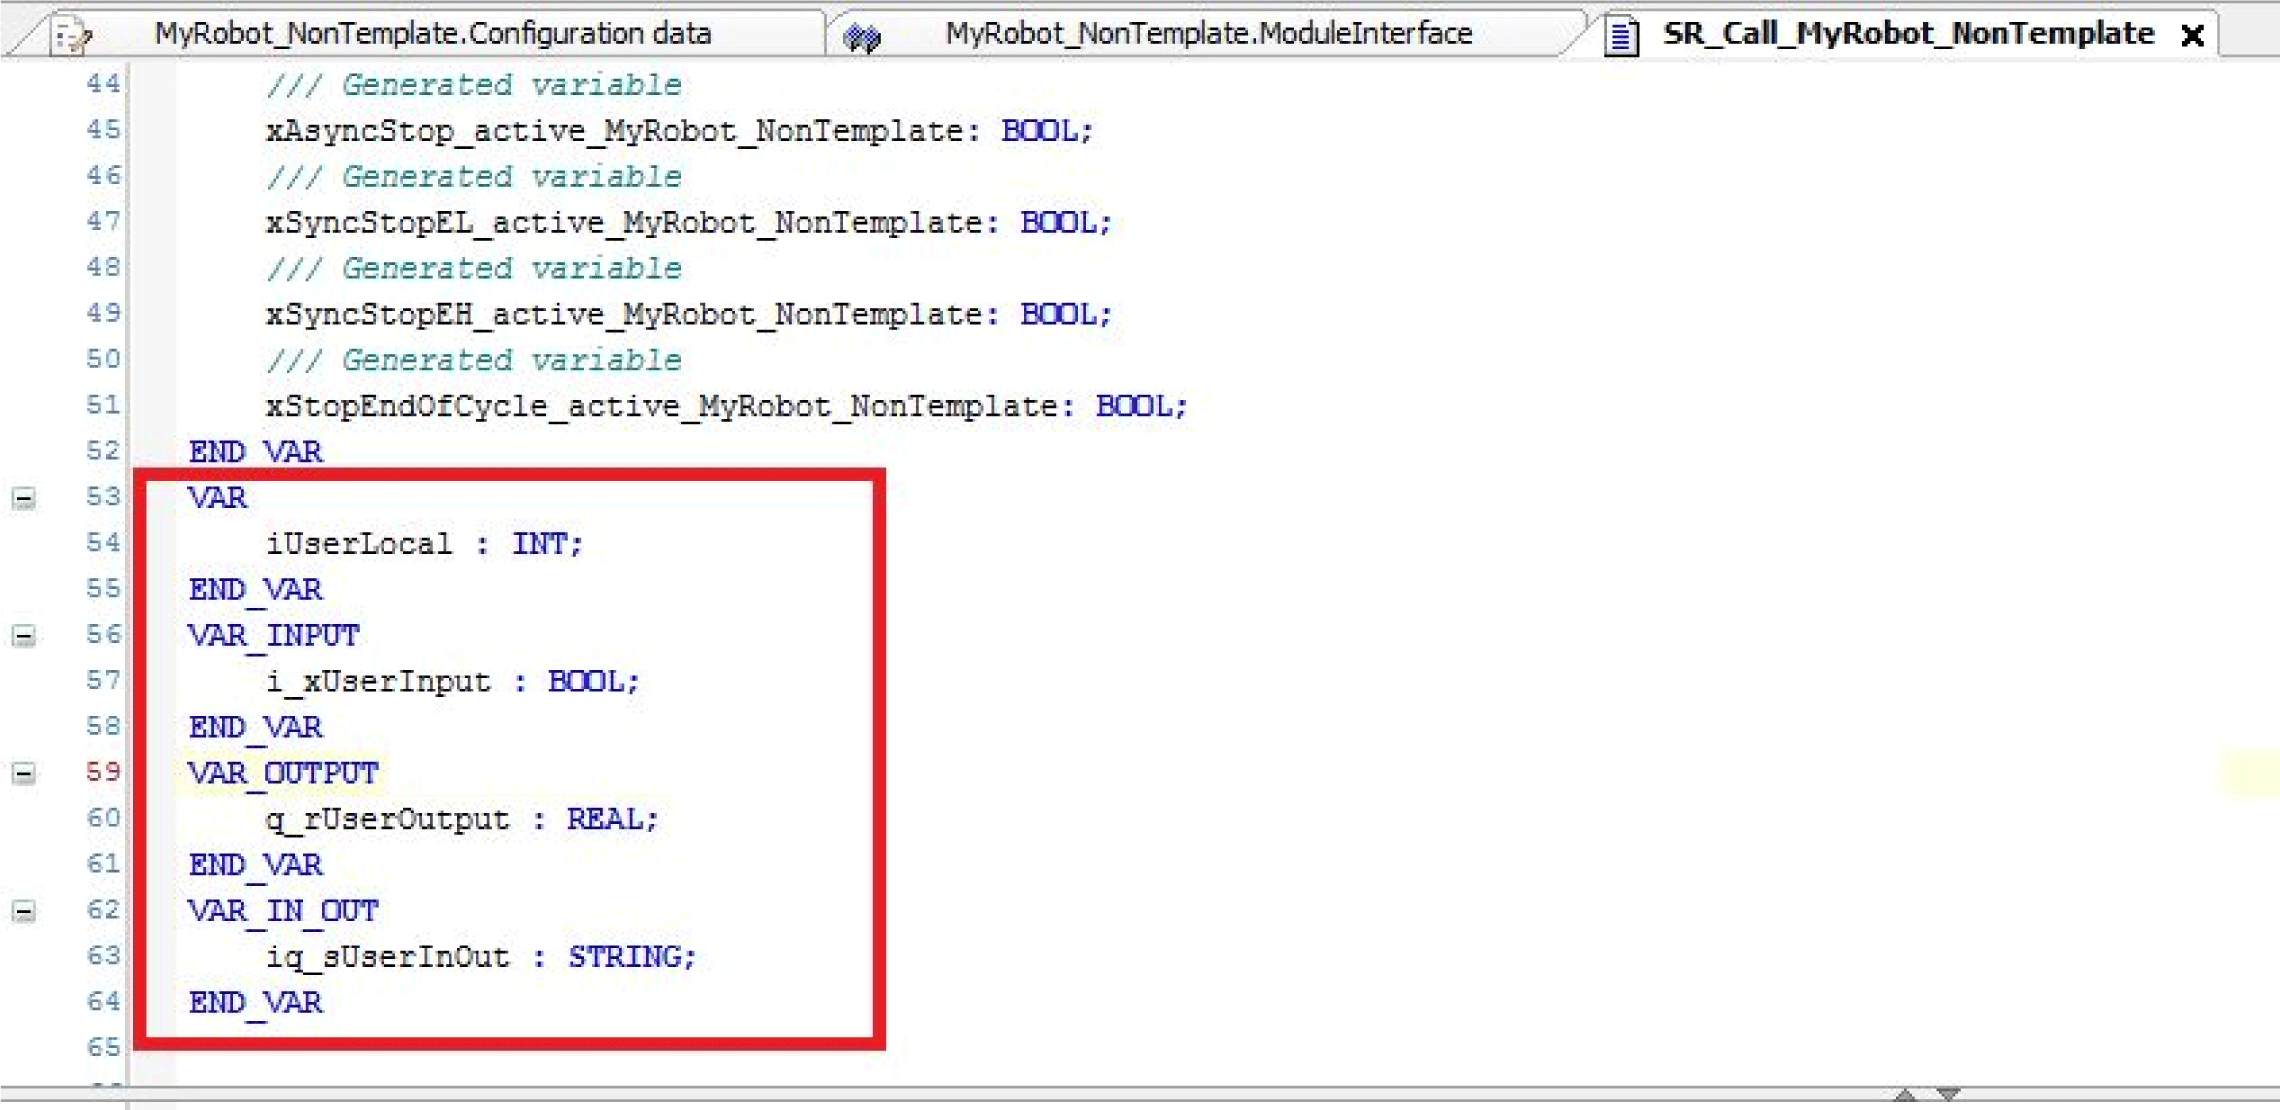This screenshot has height=1110, width=2280.
Task: Click the Configuration data tab icon
Action: [x=72, y=36]
